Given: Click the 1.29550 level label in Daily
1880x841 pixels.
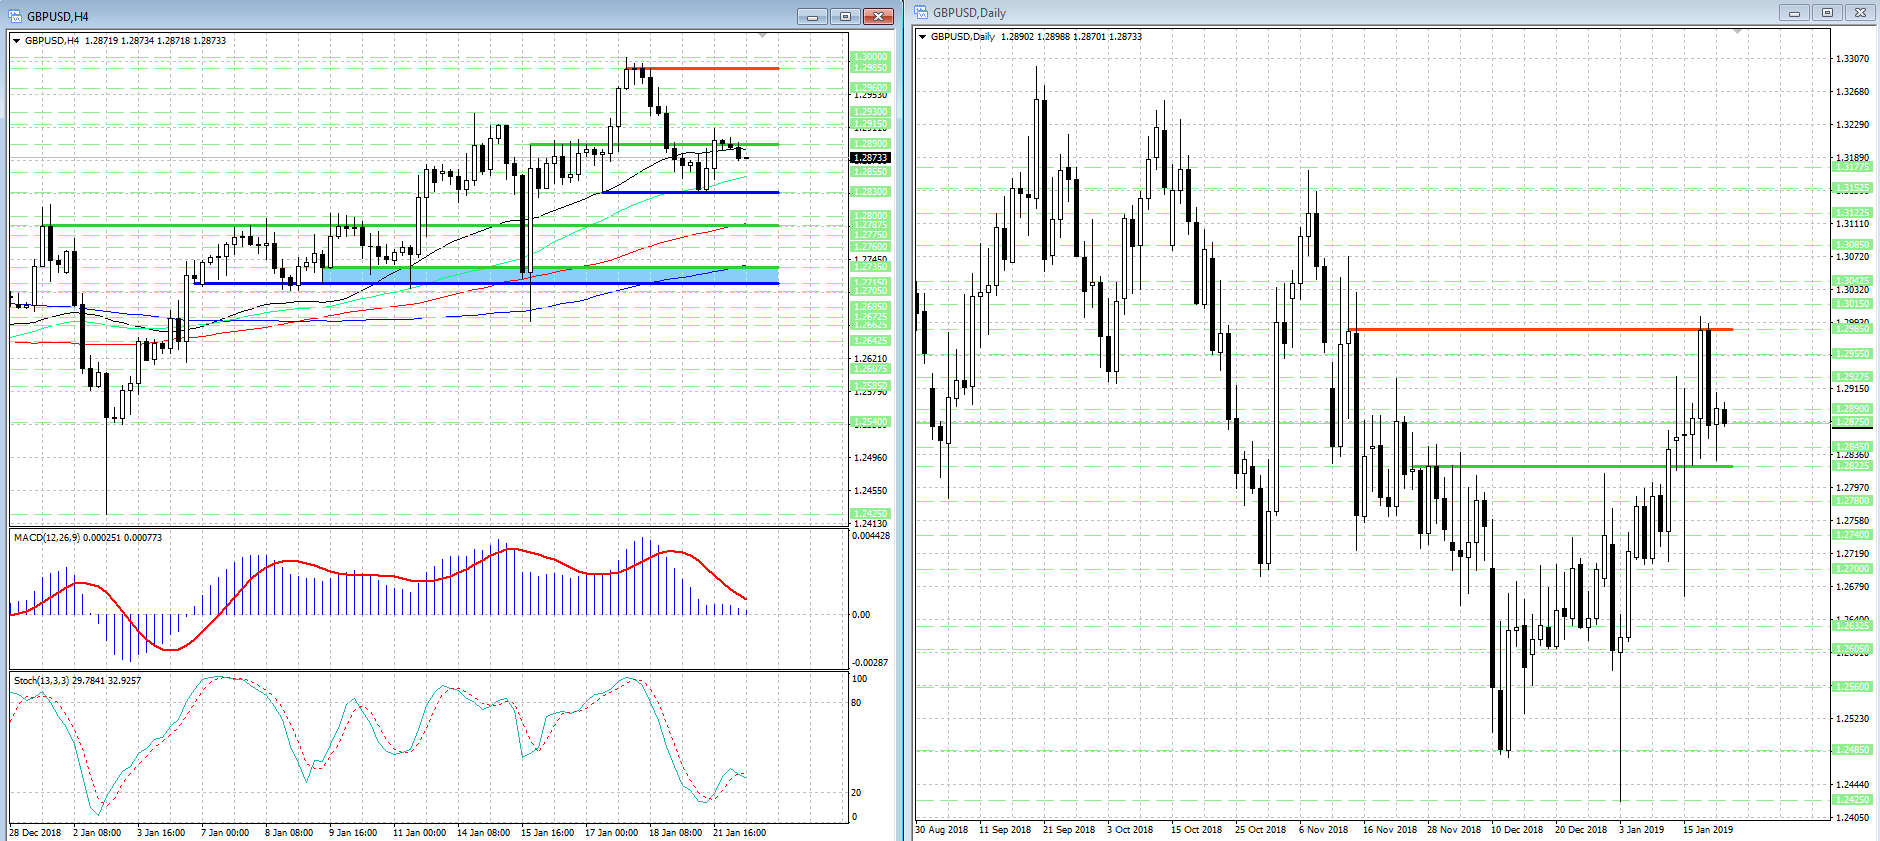Looking at the screenshot, I should point(1852,354).
